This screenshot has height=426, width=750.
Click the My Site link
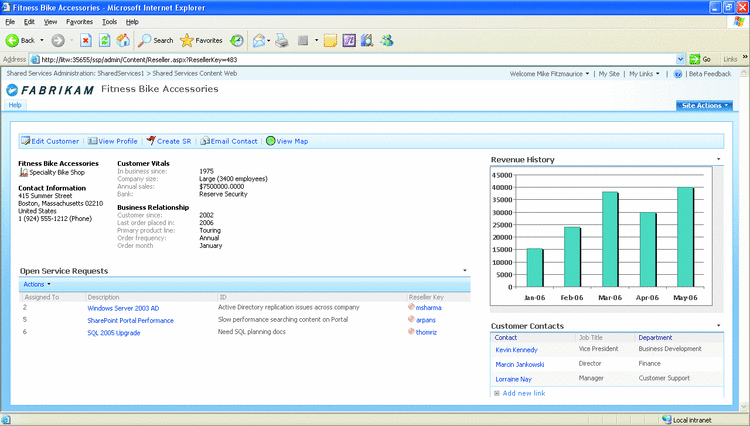609,74
